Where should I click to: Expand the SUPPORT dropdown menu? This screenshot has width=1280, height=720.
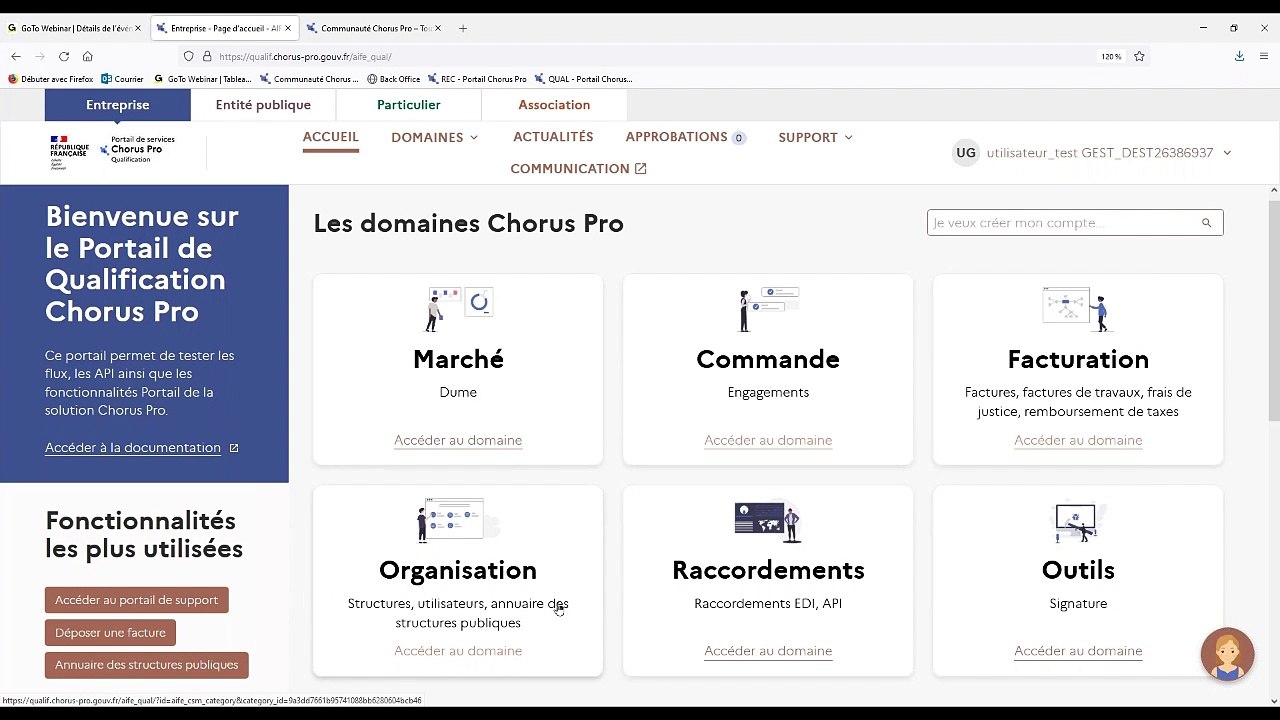815,138
